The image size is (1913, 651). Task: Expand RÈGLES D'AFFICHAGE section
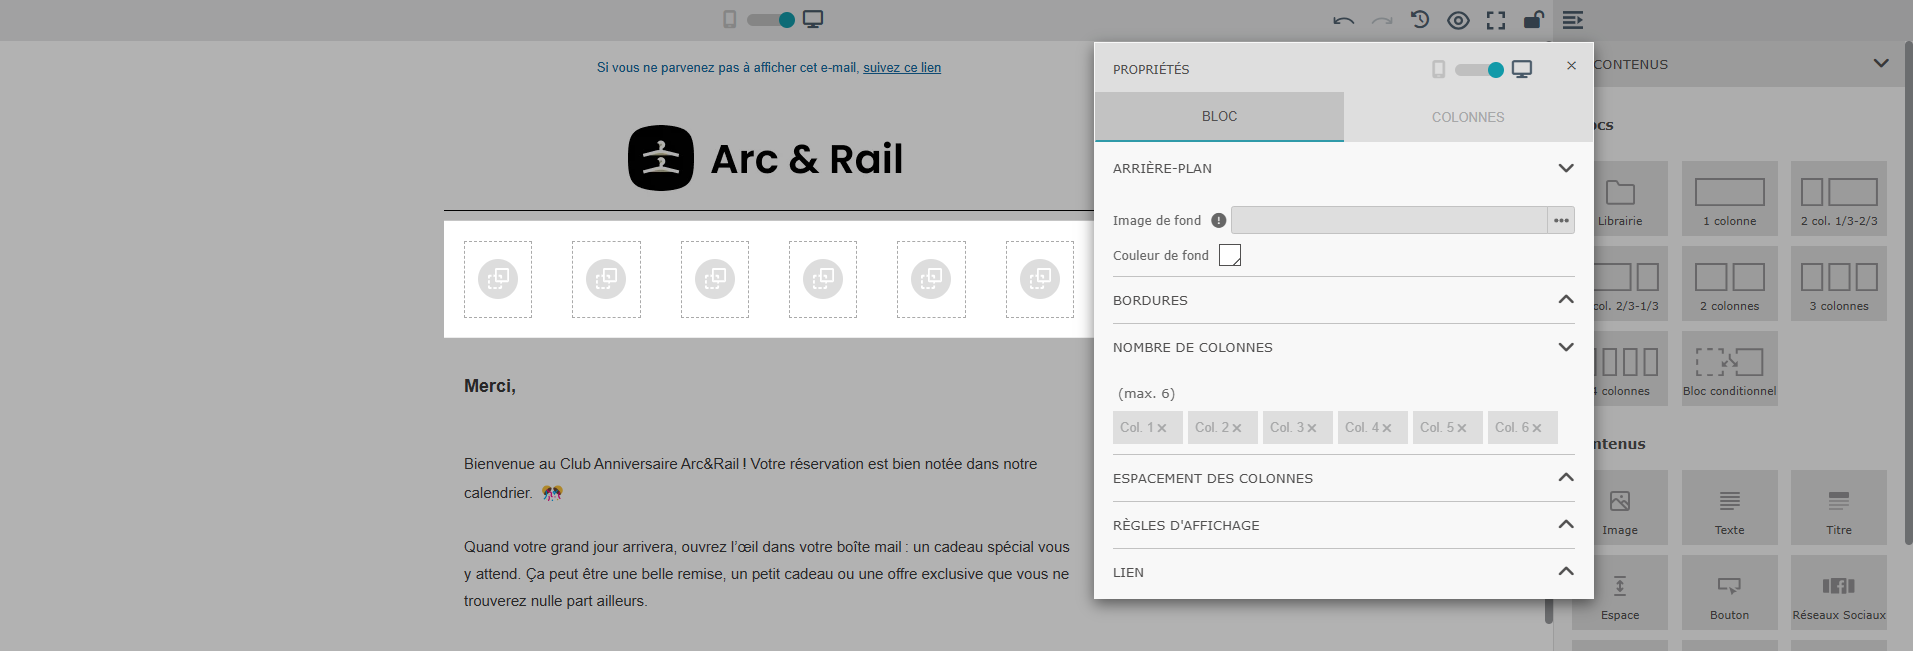point(1566,525)
